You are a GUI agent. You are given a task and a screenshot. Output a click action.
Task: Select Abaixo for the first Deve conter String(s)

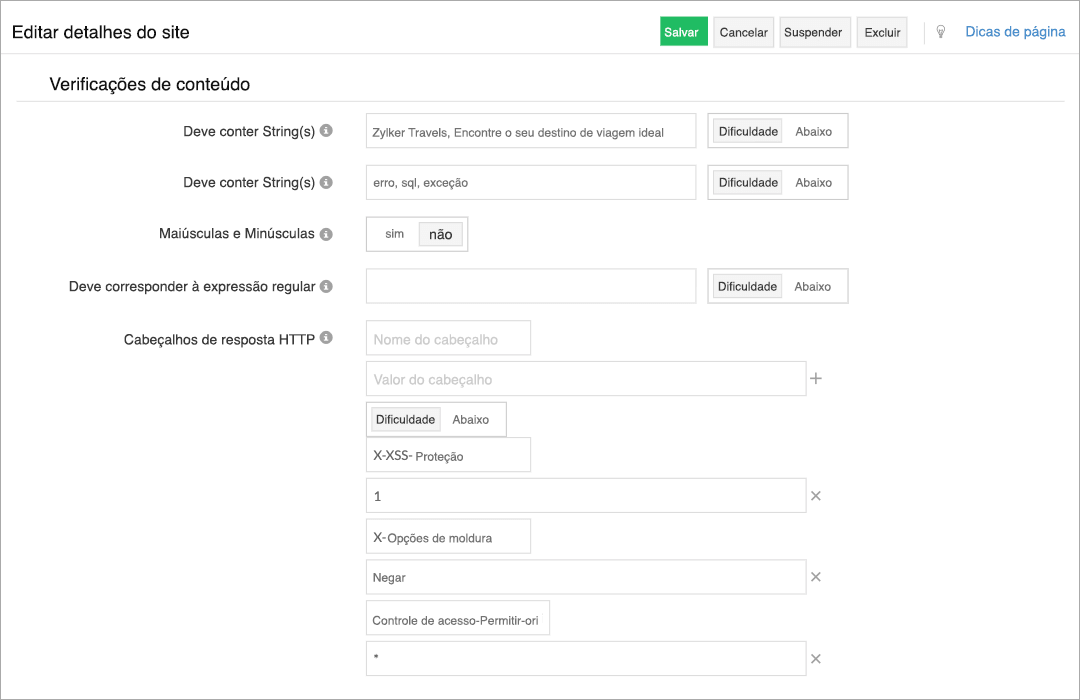(813, 130)
